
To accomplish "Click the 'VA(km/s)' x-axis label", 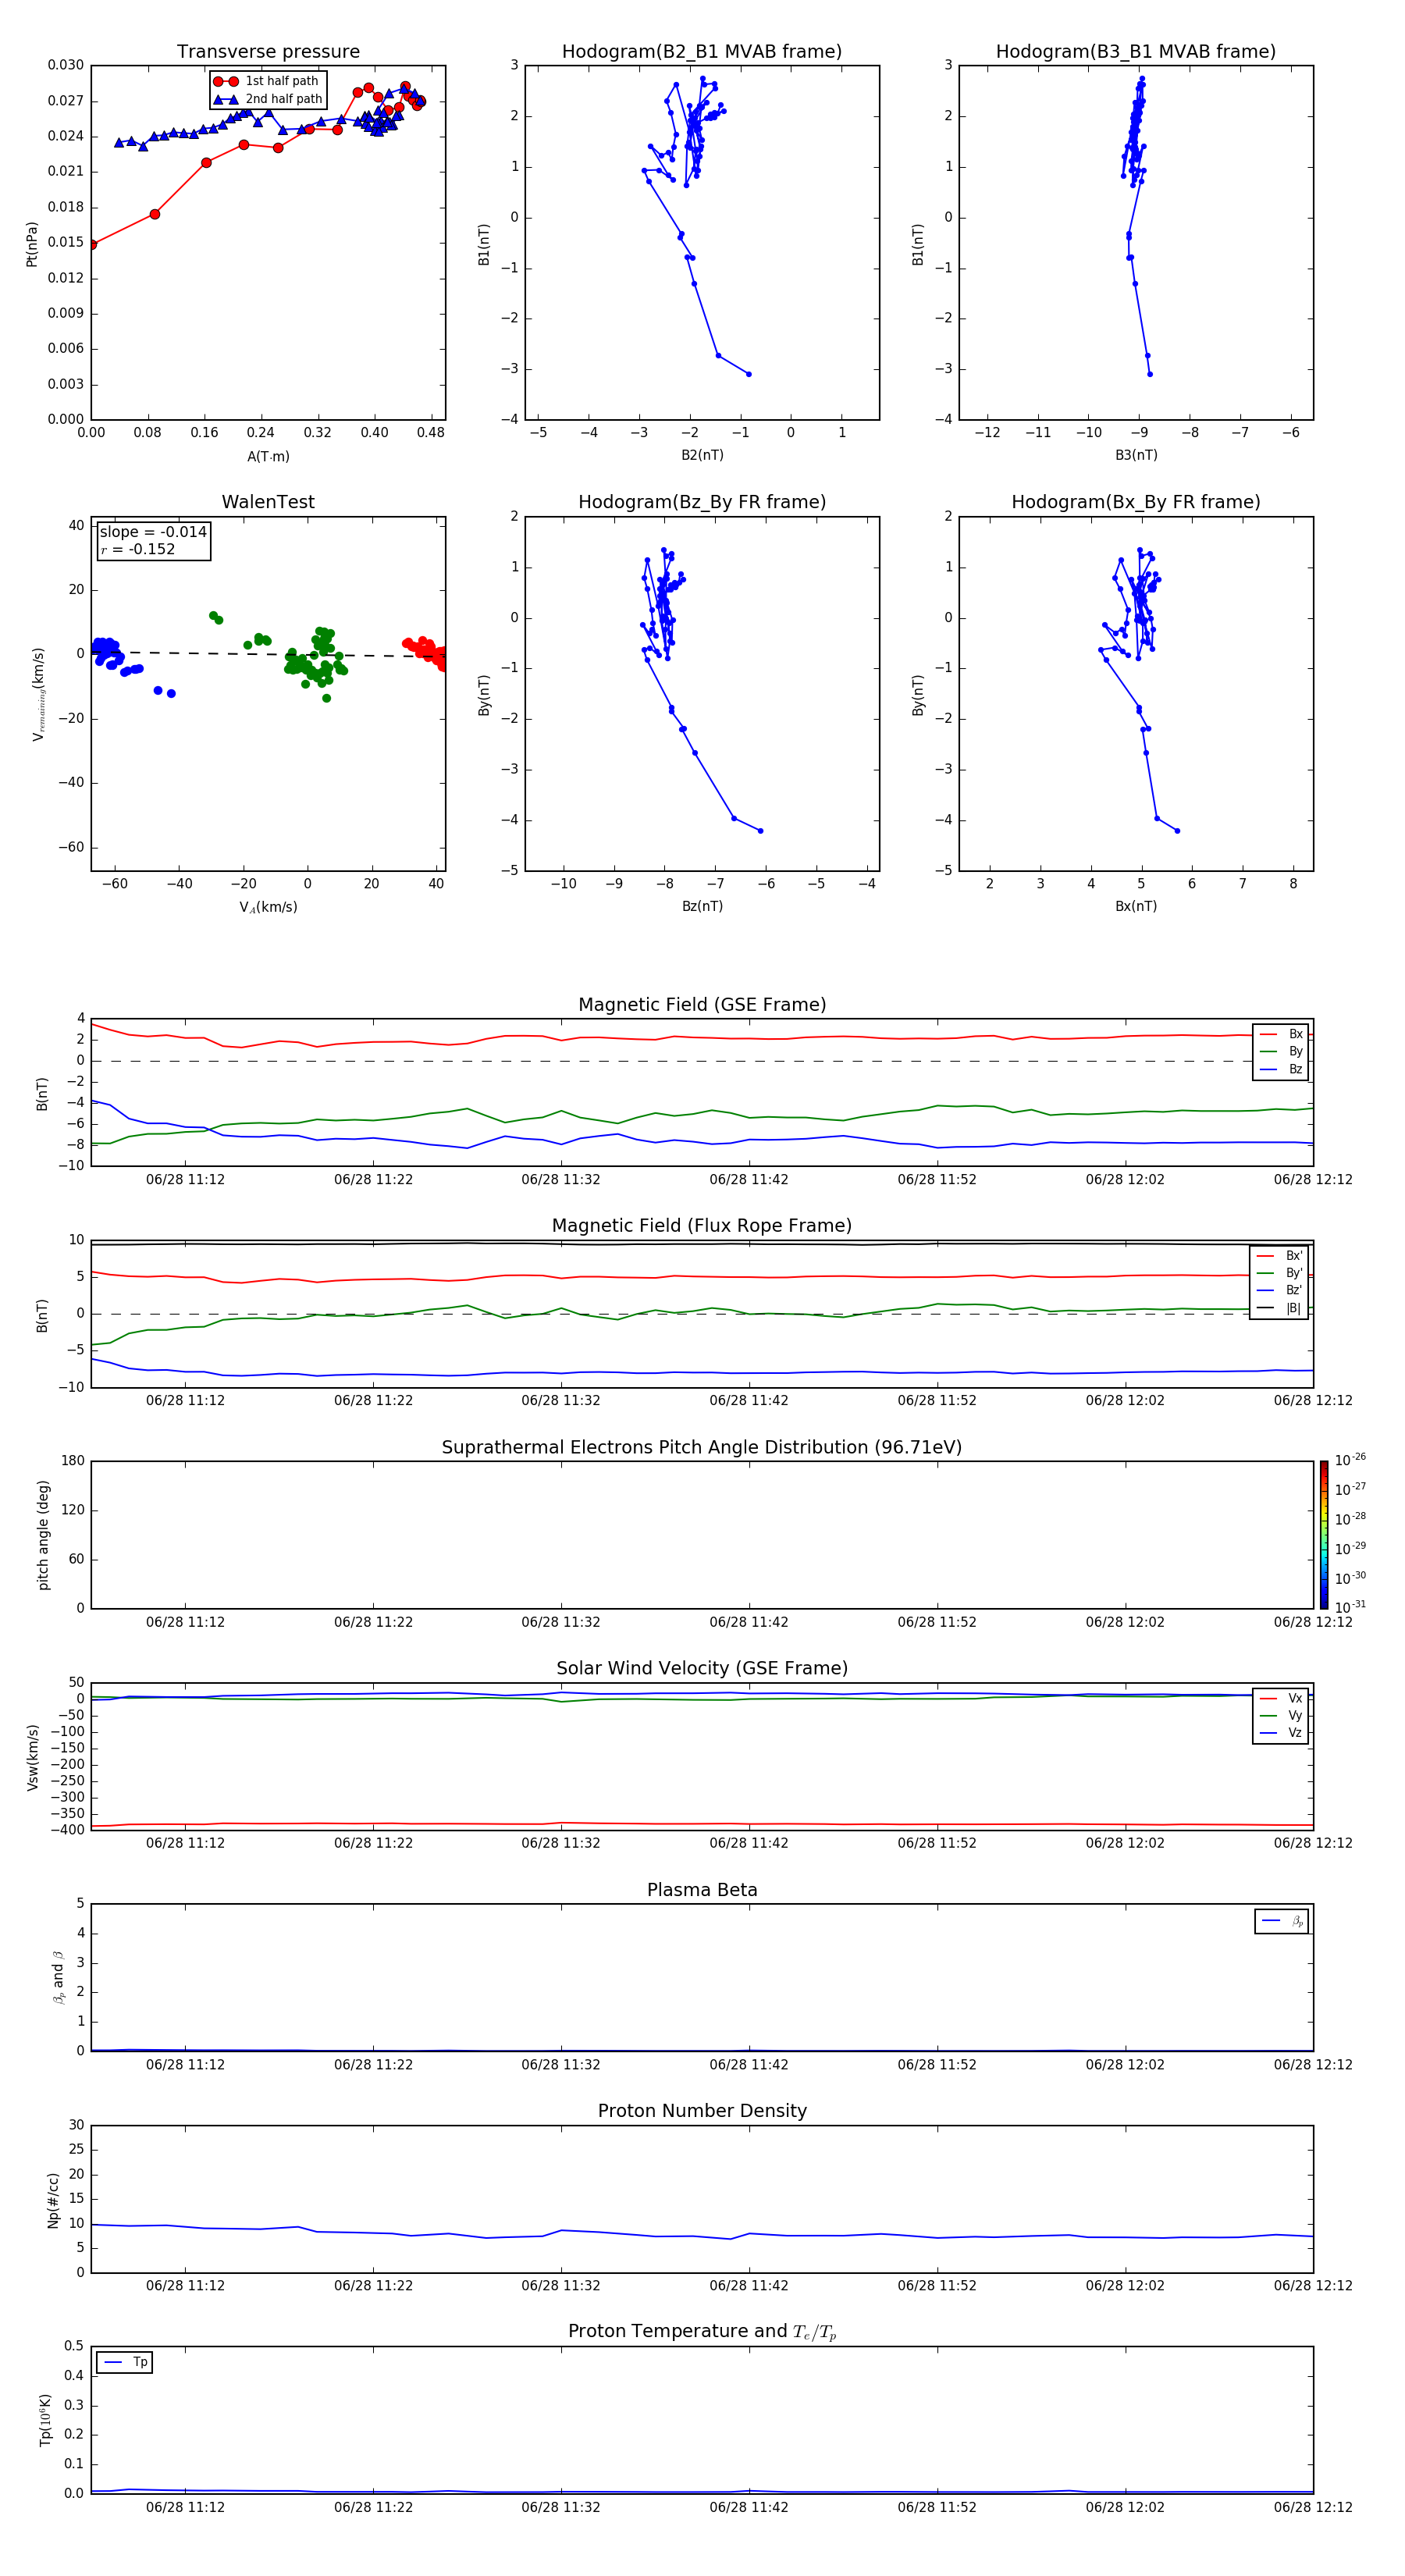I will tap(268, 907).
